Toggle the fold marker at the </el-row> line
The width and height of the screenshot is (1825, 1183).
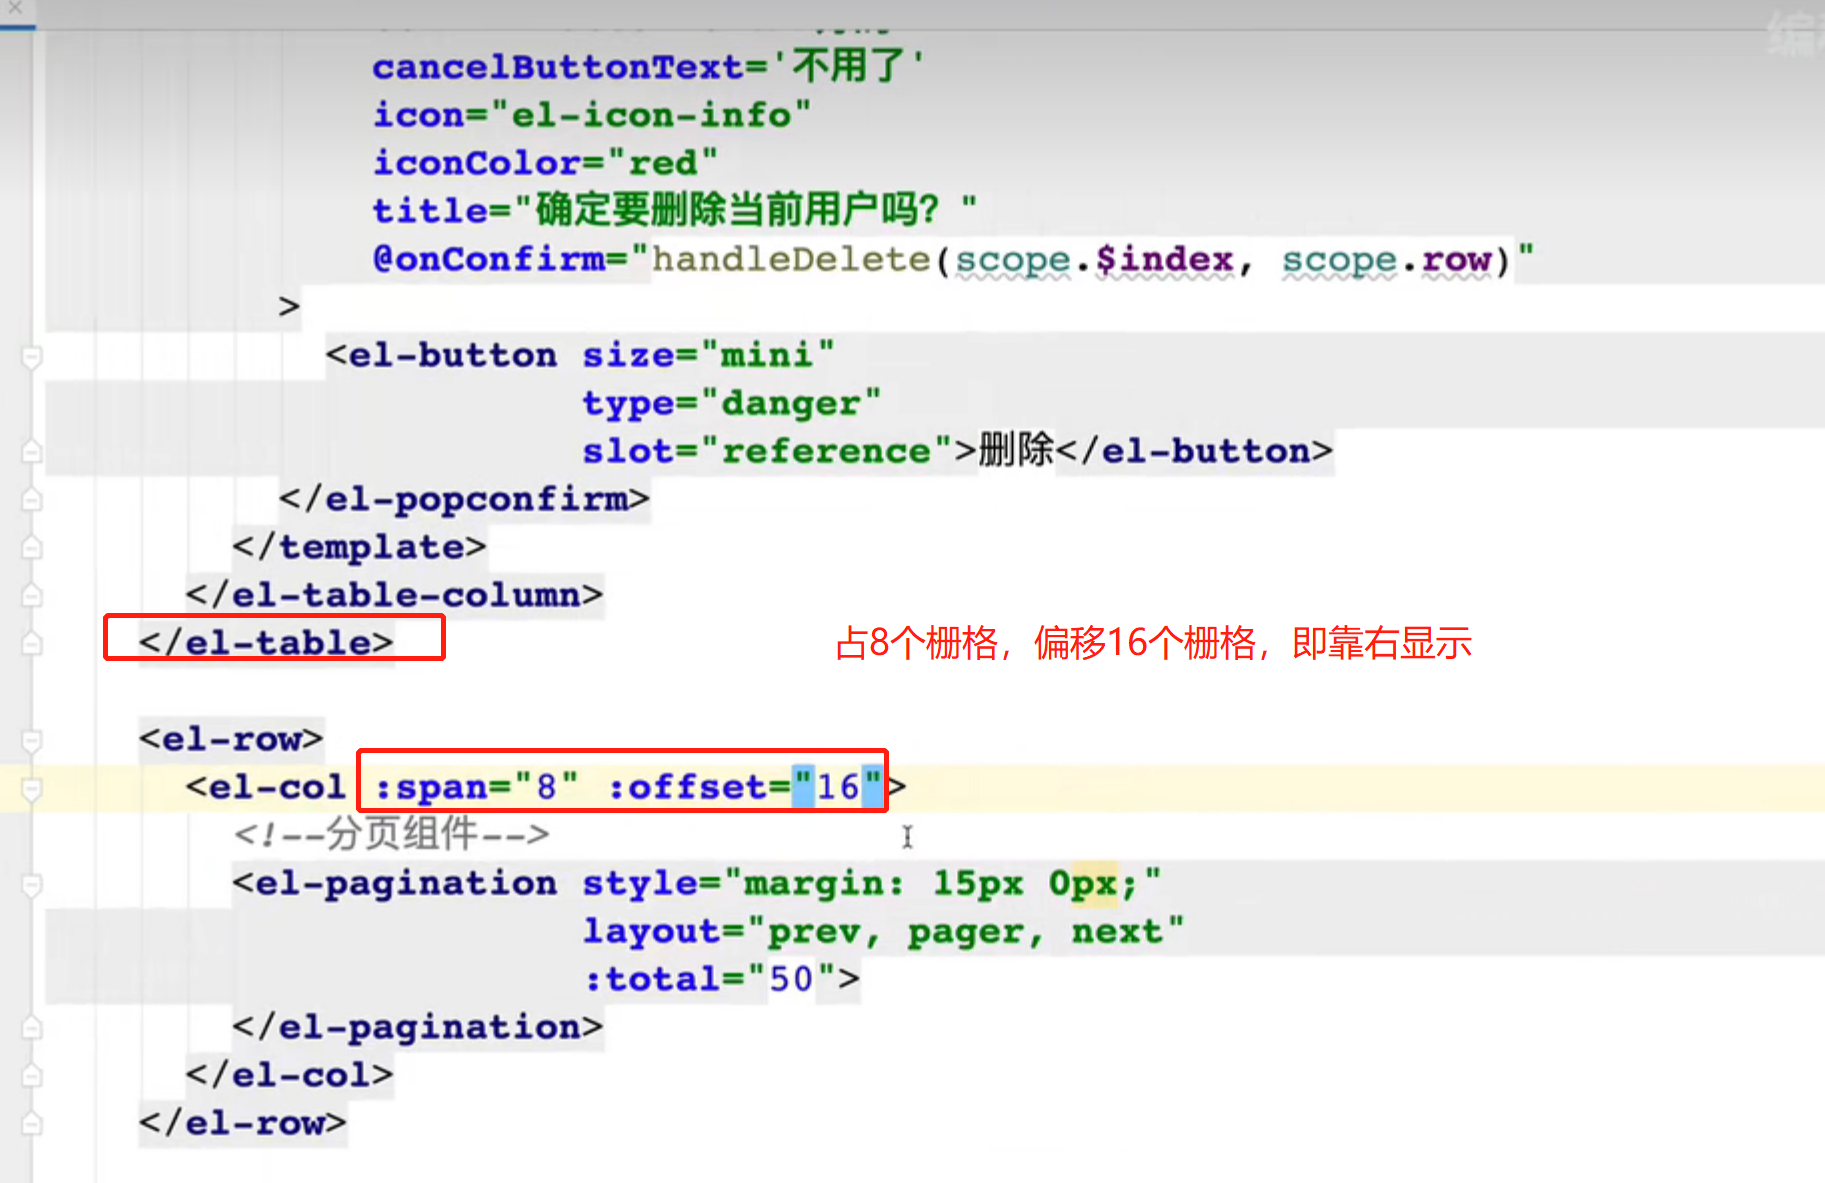(32, 1124)
